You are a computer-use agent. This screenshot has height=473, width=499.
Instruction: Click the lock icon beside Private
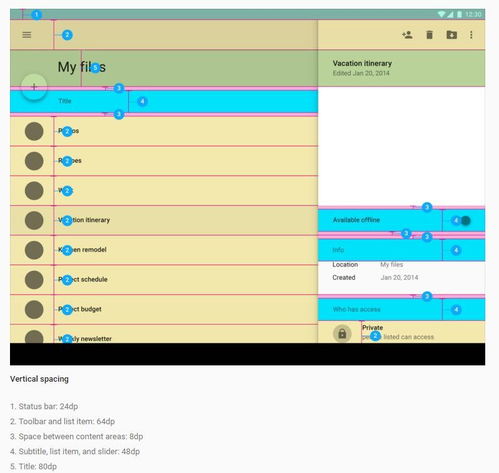click(342, 333)
